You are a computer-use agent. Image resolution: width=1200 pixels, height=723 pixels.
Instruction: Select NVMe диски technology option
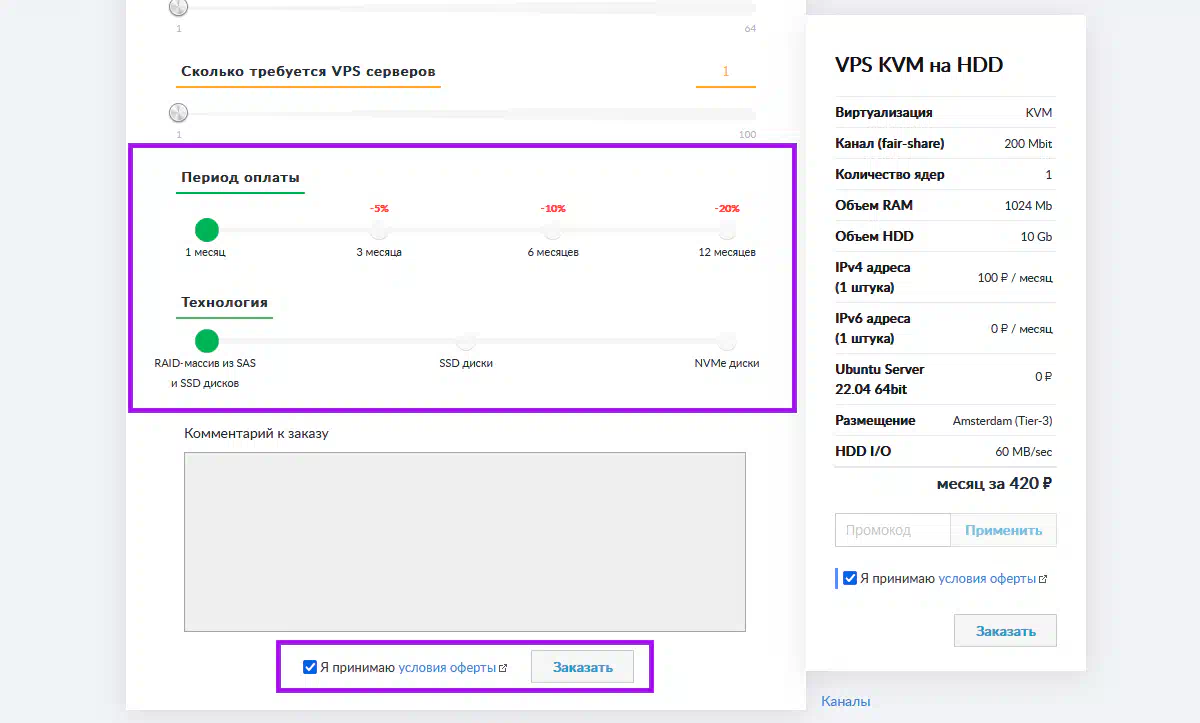727,341
